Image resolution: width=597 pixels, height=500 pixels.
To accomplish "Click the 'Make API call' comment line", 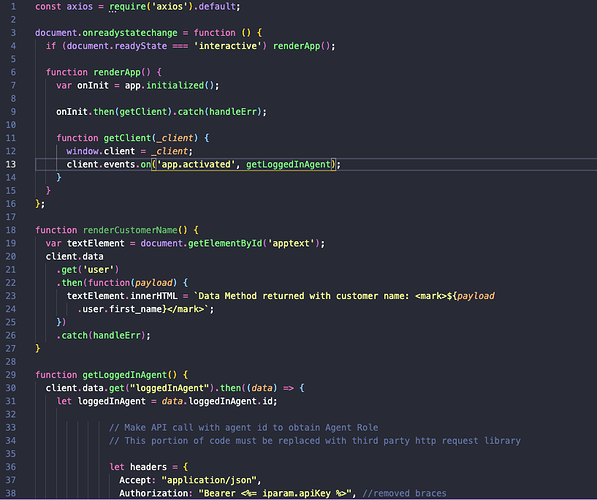I will 244,428.
